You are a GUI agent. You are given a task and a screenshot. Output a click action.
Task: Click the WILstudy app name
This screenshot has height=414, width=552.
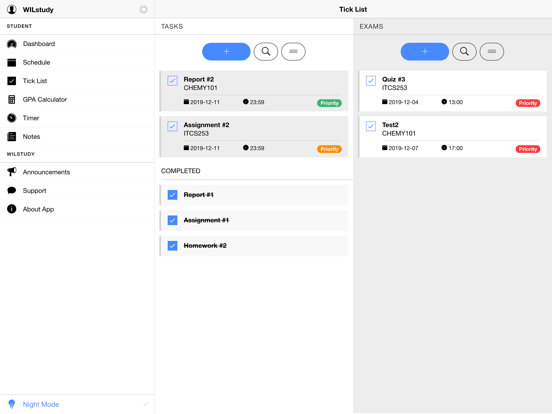point(38,10)
